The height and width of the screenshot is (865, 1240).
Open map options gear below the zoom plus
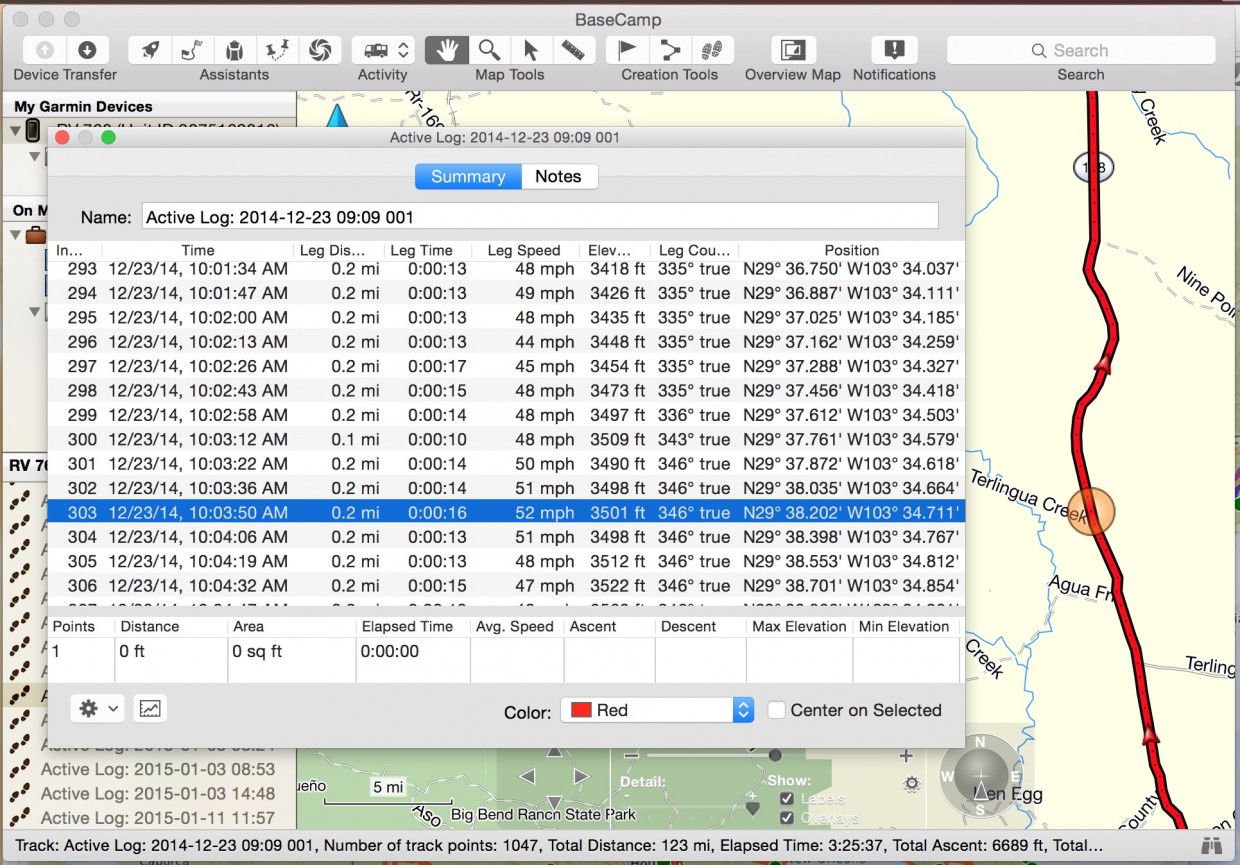coord(911,785)
